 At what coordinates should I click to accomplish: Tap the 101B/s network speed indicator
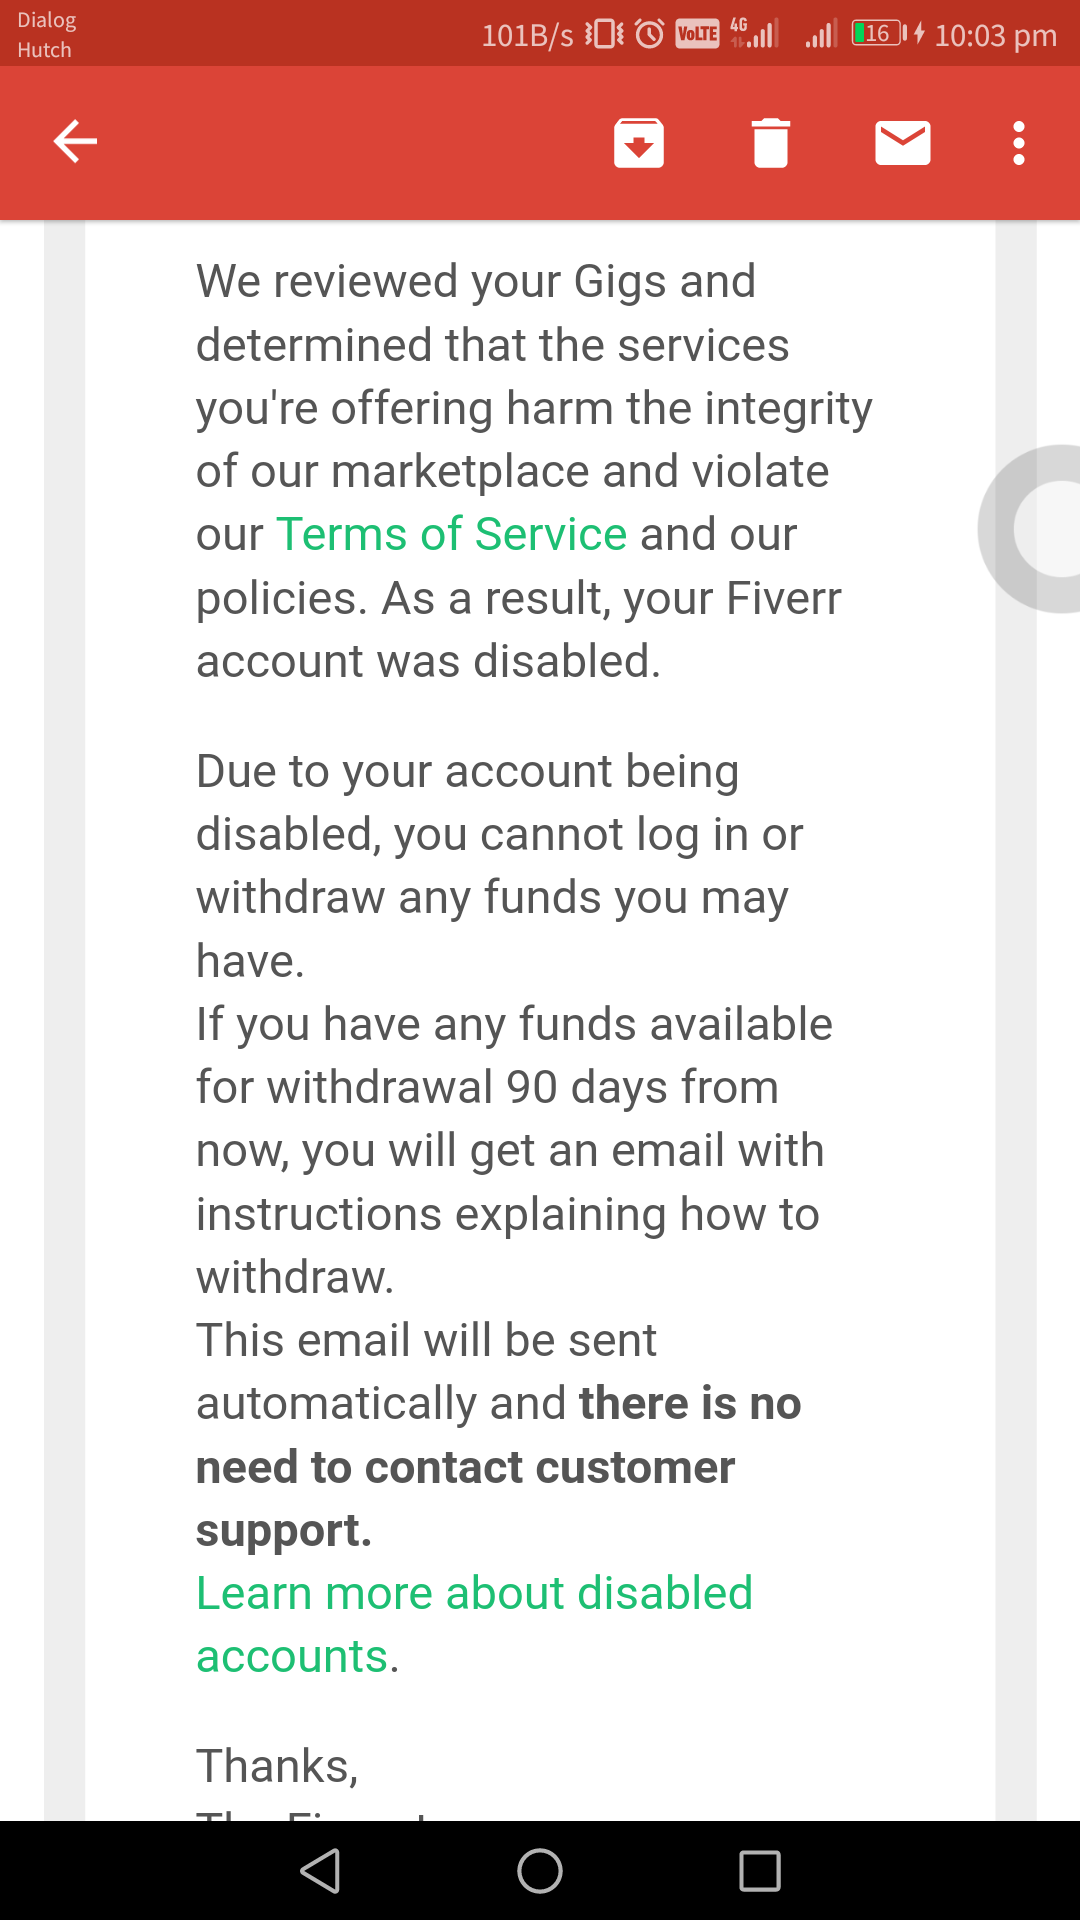pyautogui.click(x=527, y=36)
